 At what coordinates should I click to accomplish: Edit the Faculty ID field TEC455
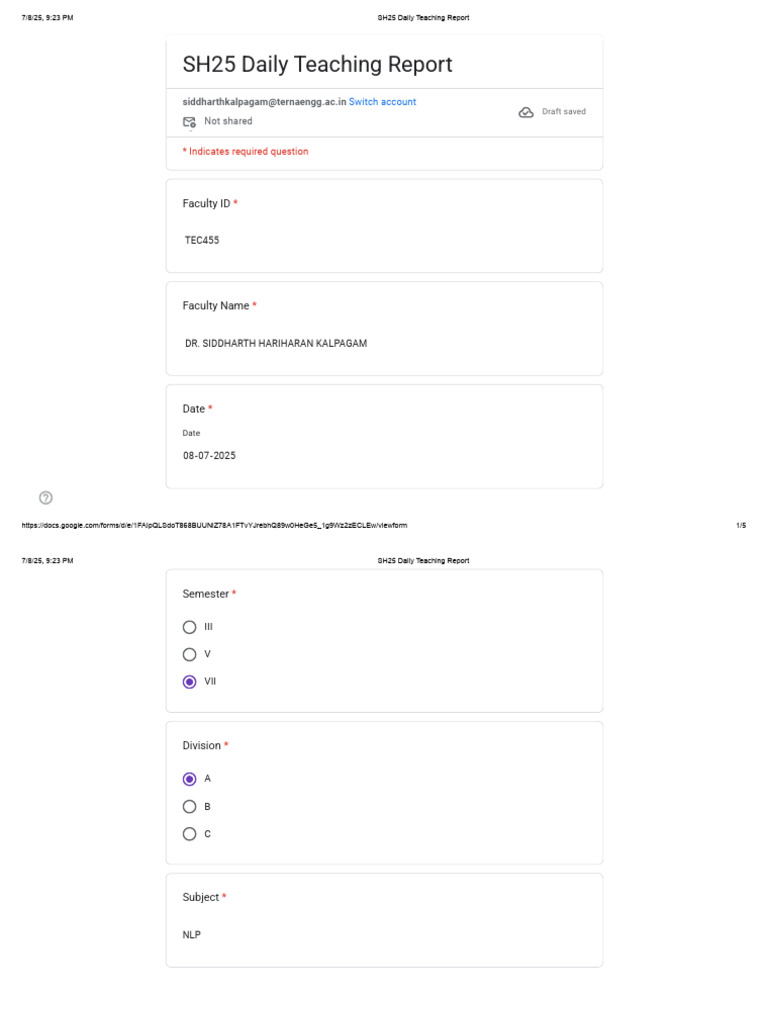pos(202,240)
